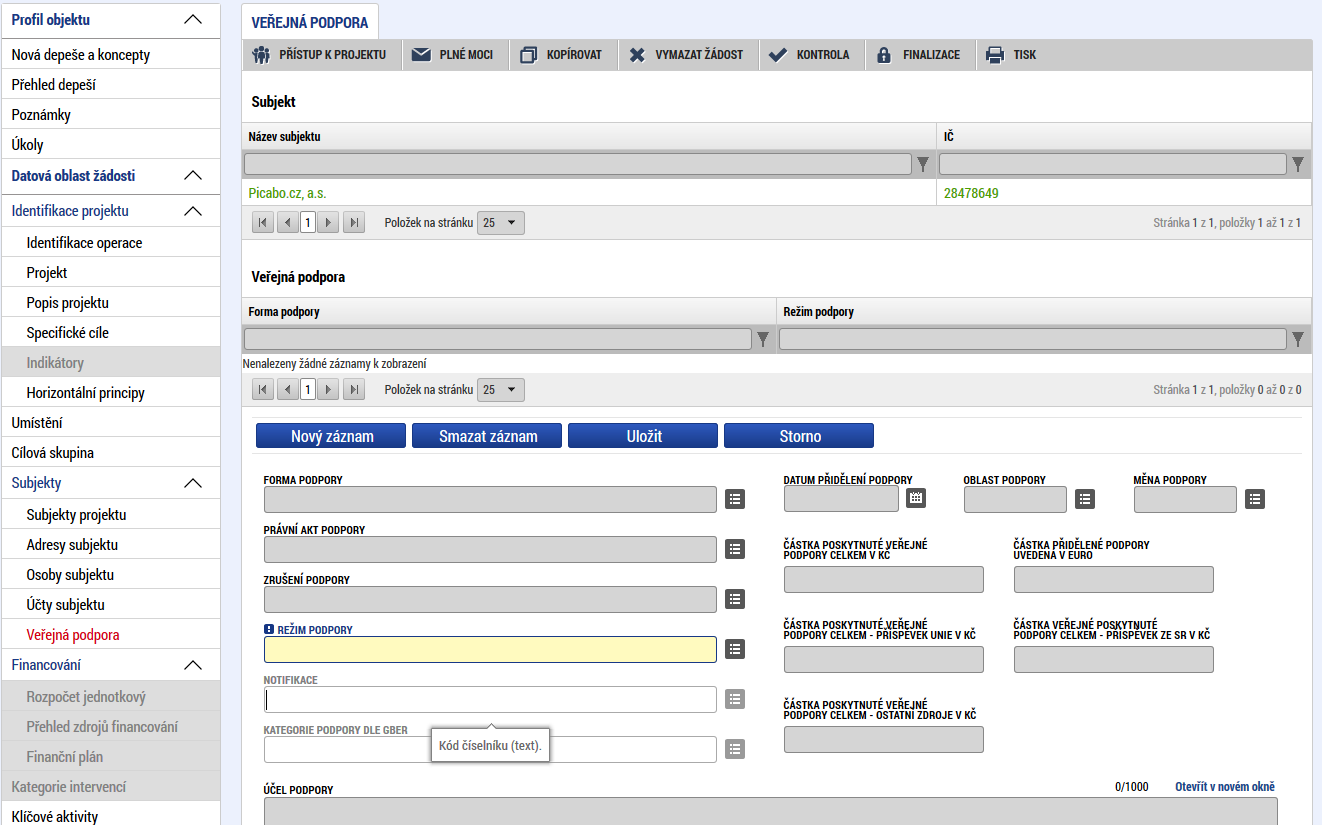The width and height of the screenshot is (1322, 825).
Task: Click filter icon for Forma podpory column
Action: click(x=763, y=340)
